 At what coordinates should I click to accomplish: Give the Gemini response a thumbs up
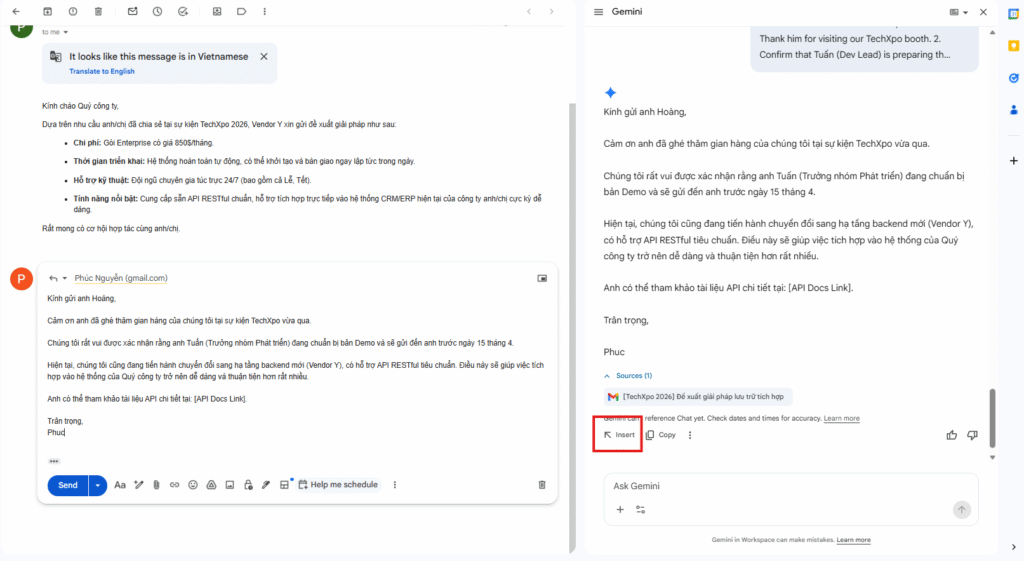click(951, 435)
